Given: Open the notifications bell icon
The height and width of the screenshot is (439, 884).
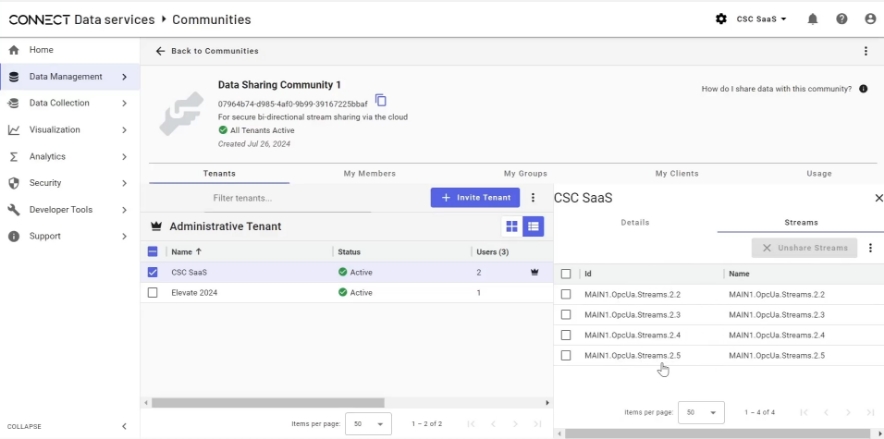Looking at the screenshot, I should click(812, 19).
